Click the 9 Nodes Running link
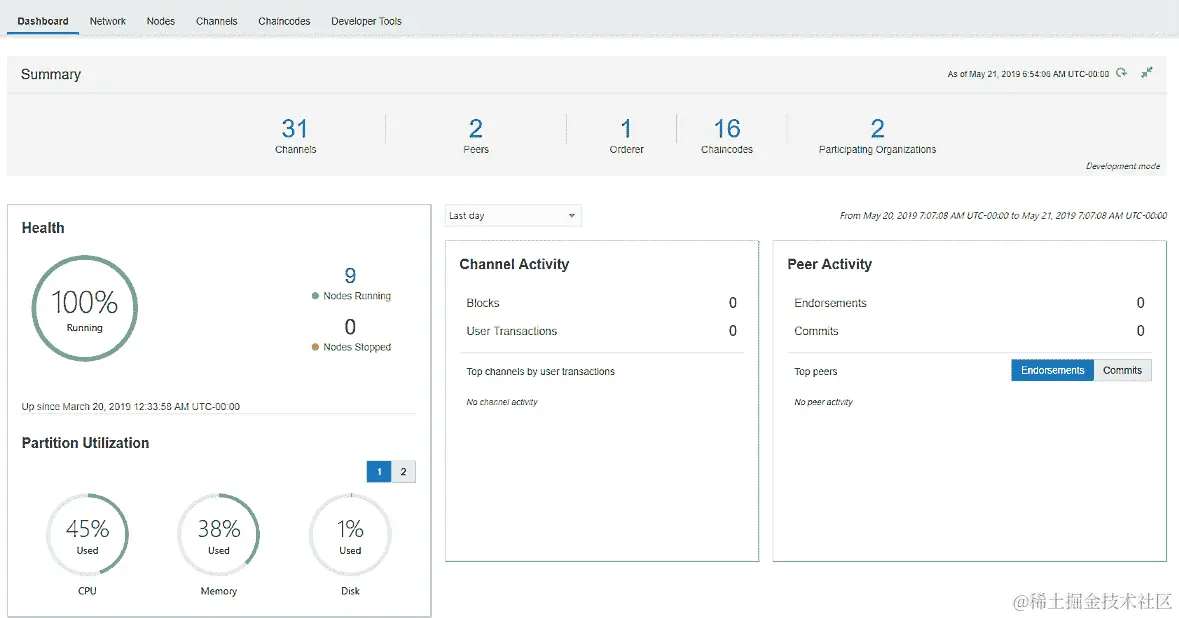This screenshot has width=1179, height=618. pos(350,276)
